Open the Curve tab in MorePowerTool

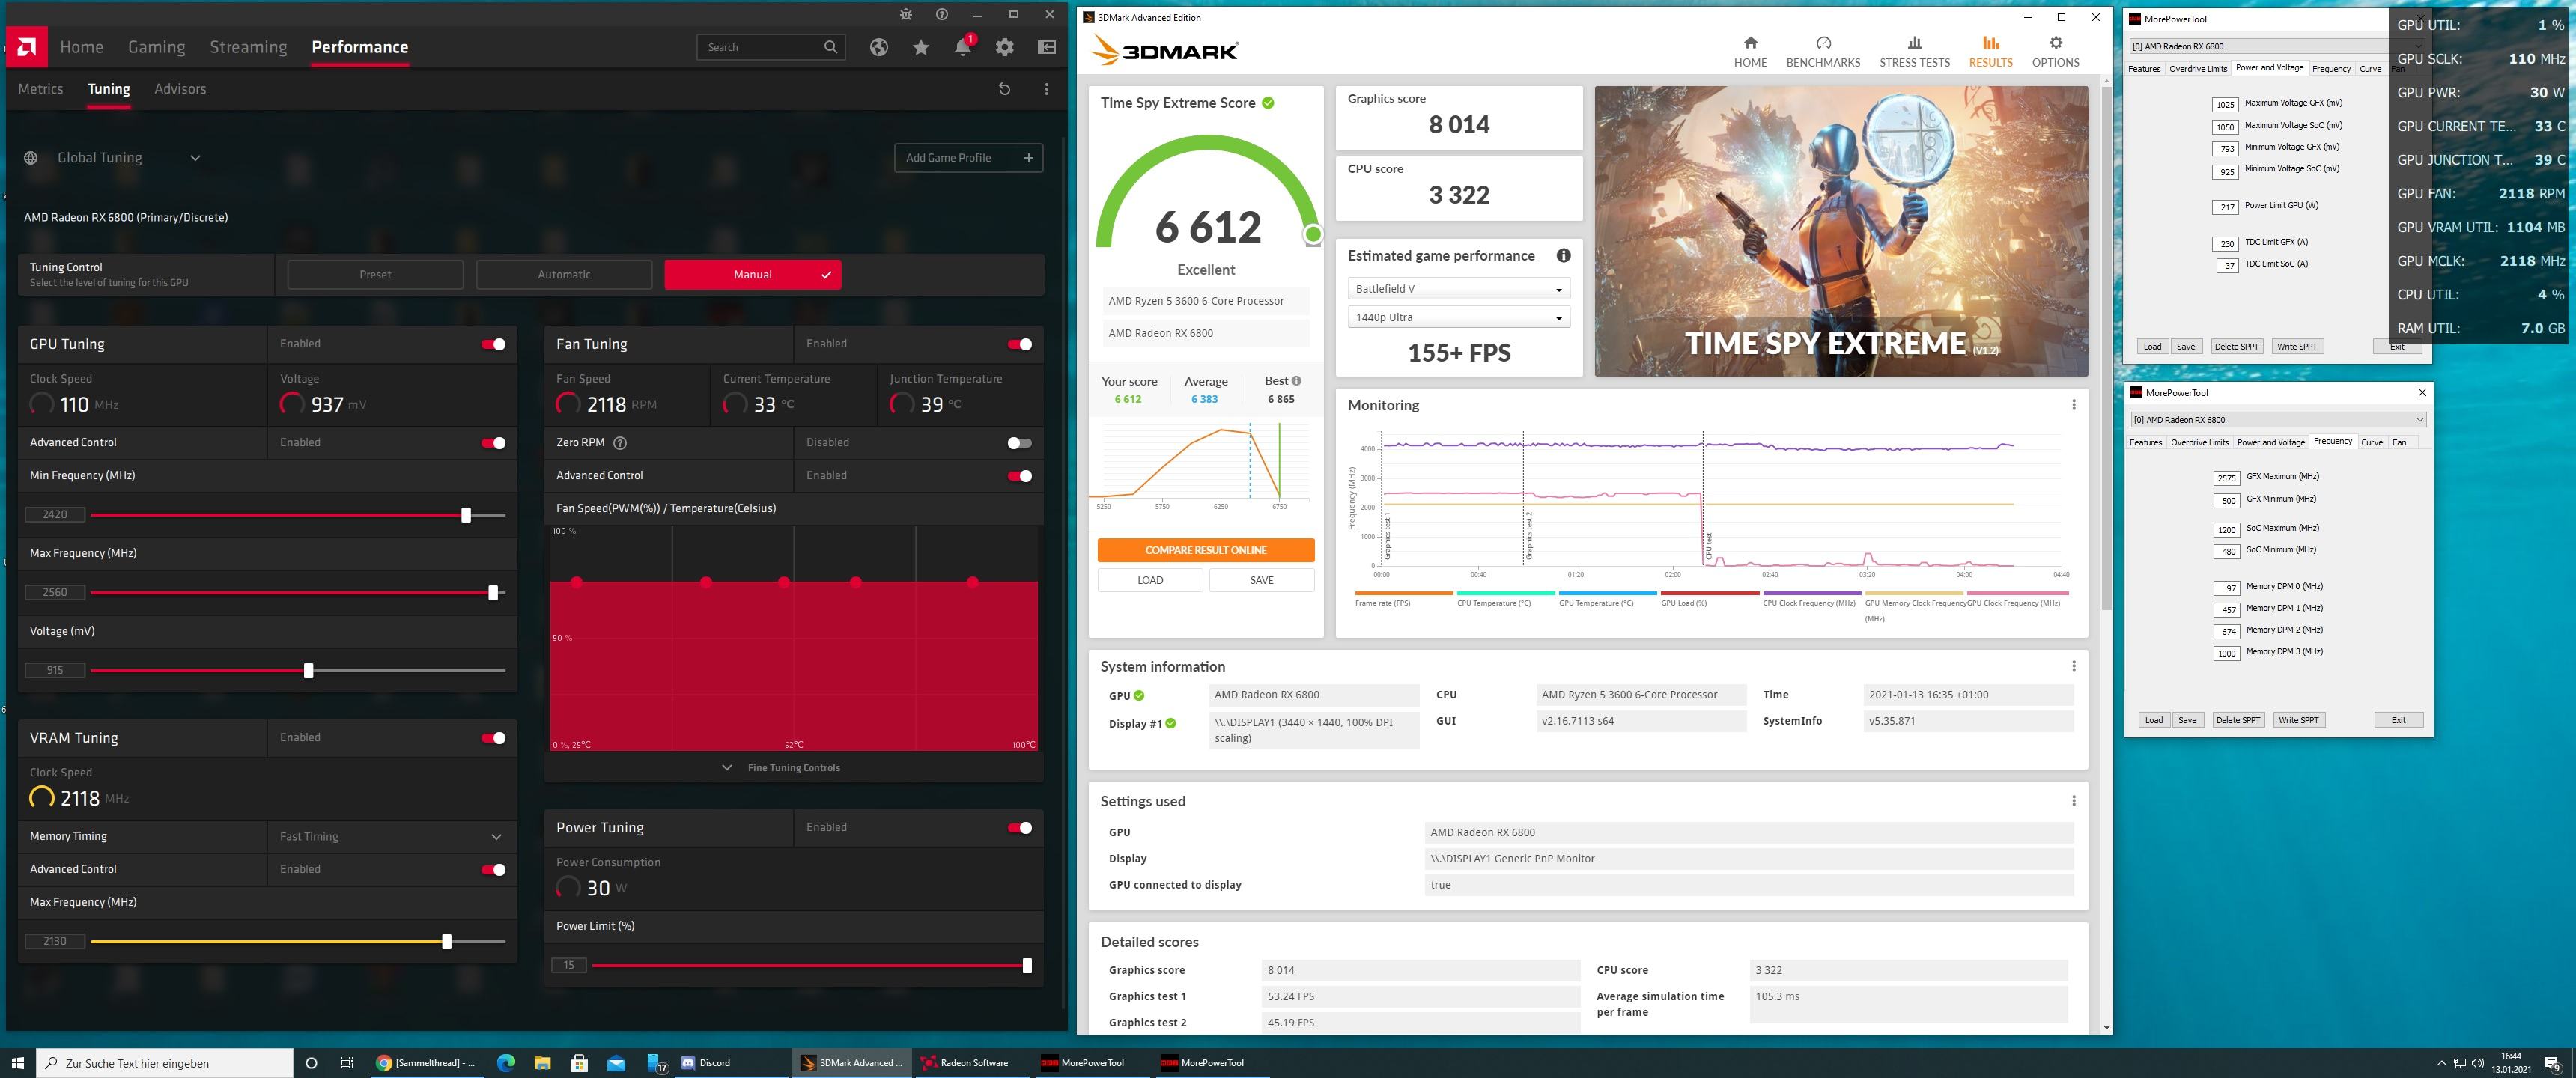tap(2371, 442)
